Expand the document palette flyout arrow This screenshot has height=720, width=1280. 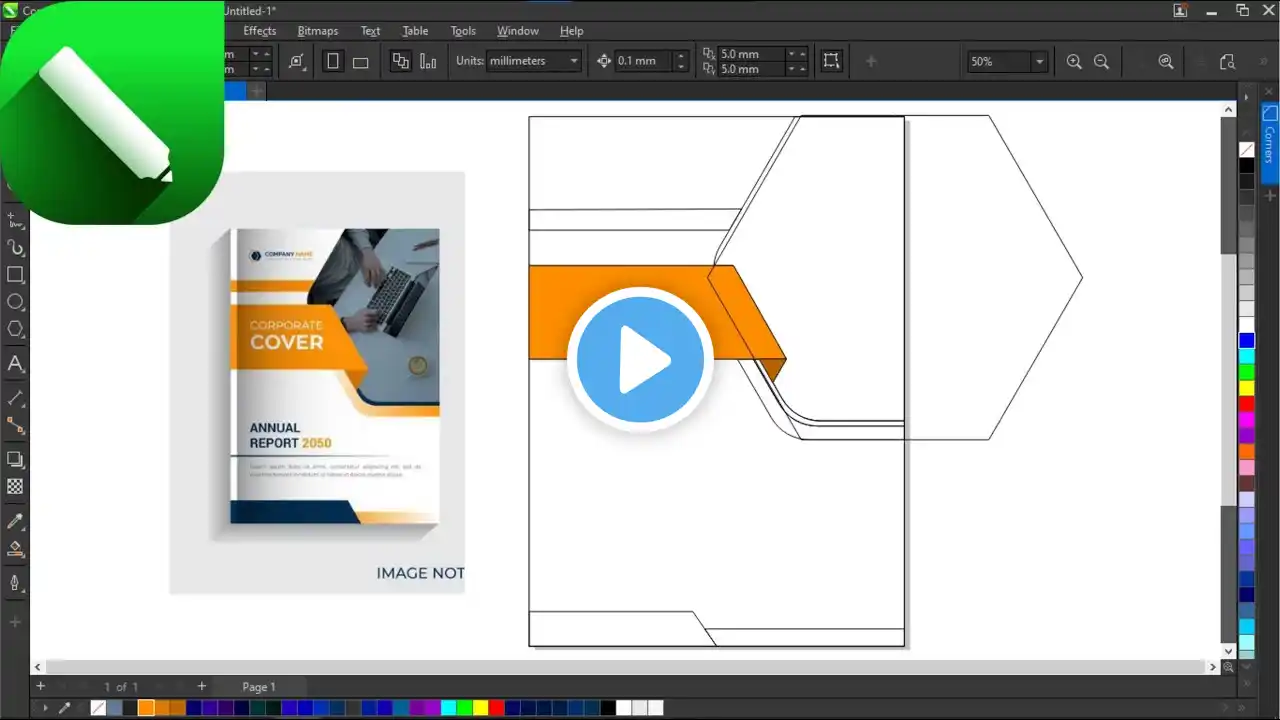pos(44,708)
